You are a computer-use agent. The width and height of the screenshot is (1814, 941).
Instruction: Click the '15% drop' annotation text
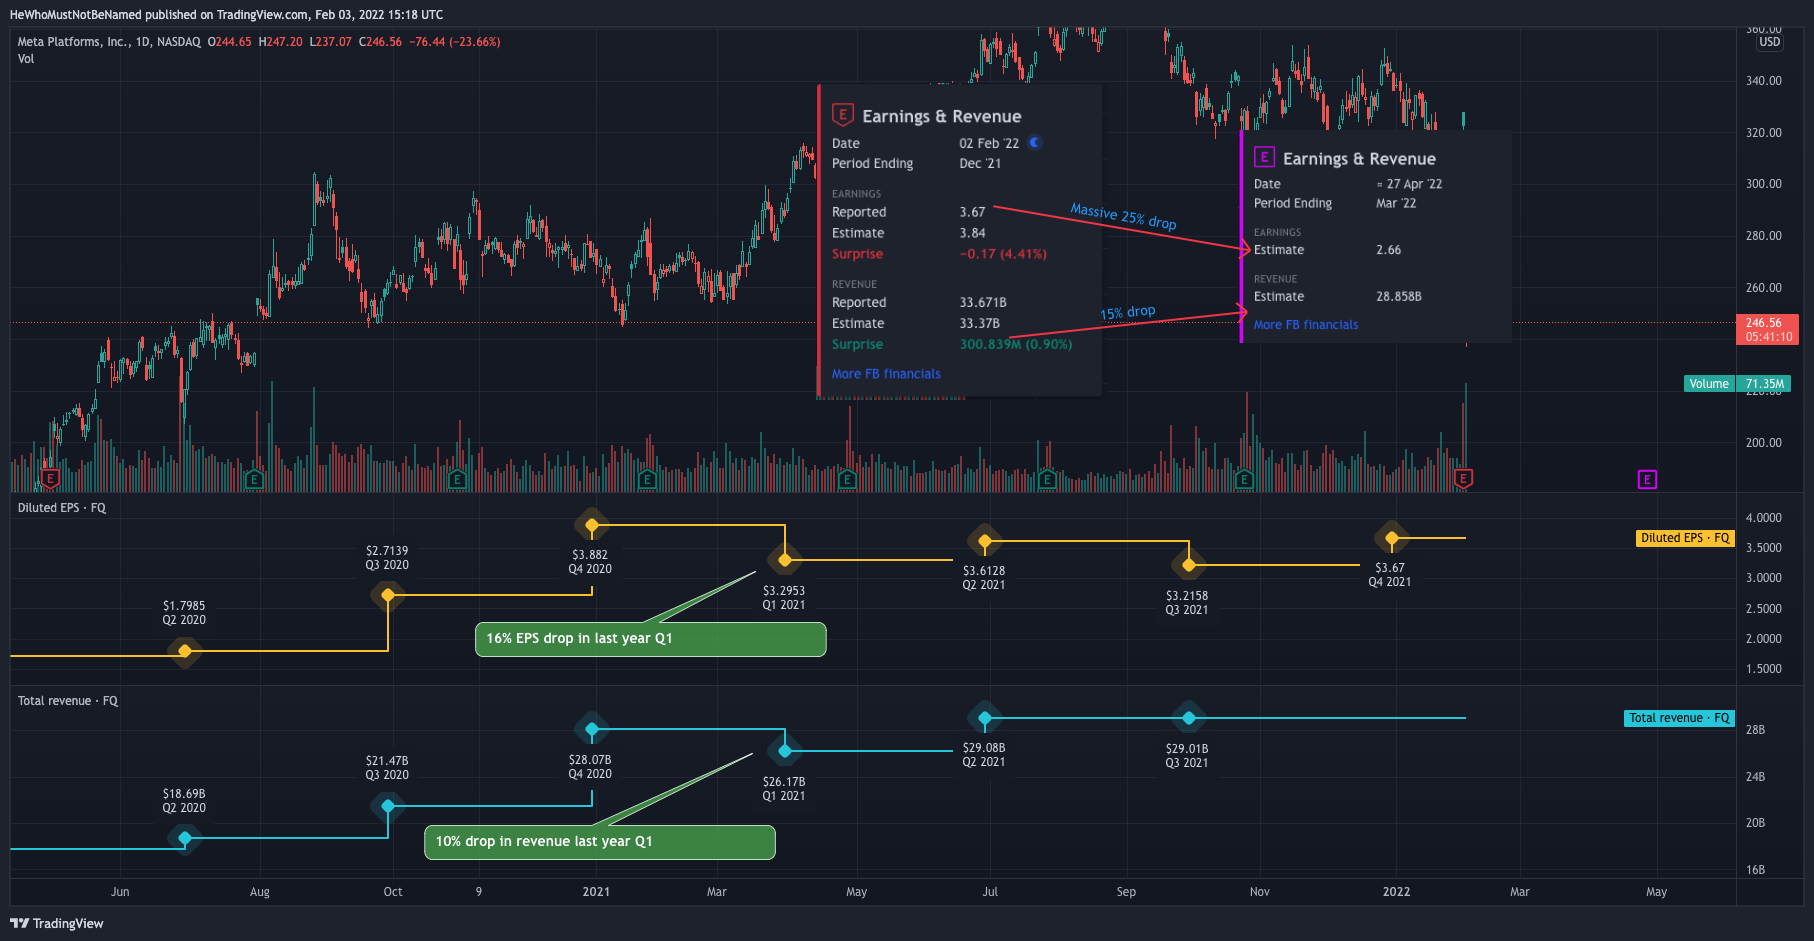tap(1128, 312)
